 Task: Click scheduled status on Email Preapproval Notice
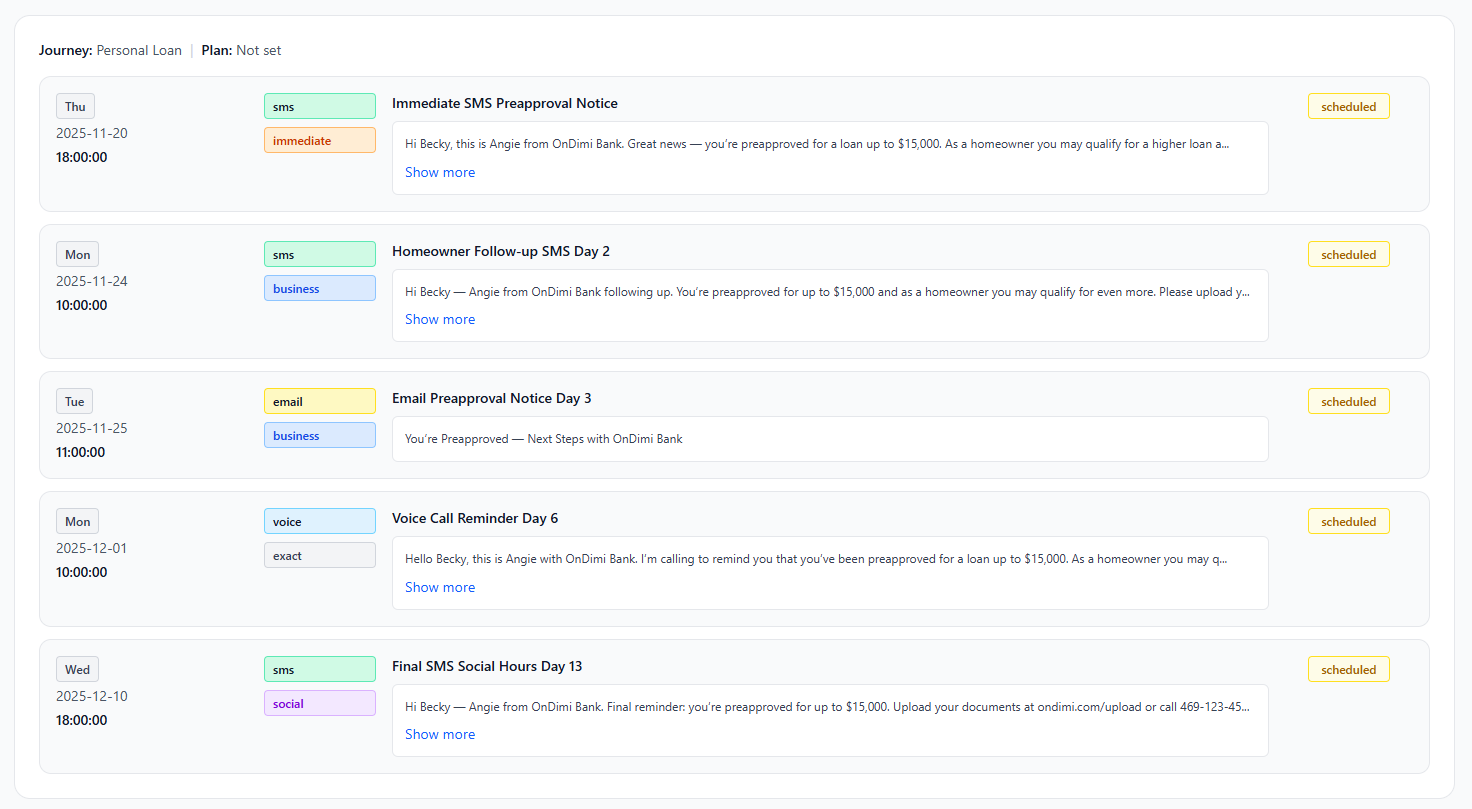pyautogui.click(x=1348, y=402)
